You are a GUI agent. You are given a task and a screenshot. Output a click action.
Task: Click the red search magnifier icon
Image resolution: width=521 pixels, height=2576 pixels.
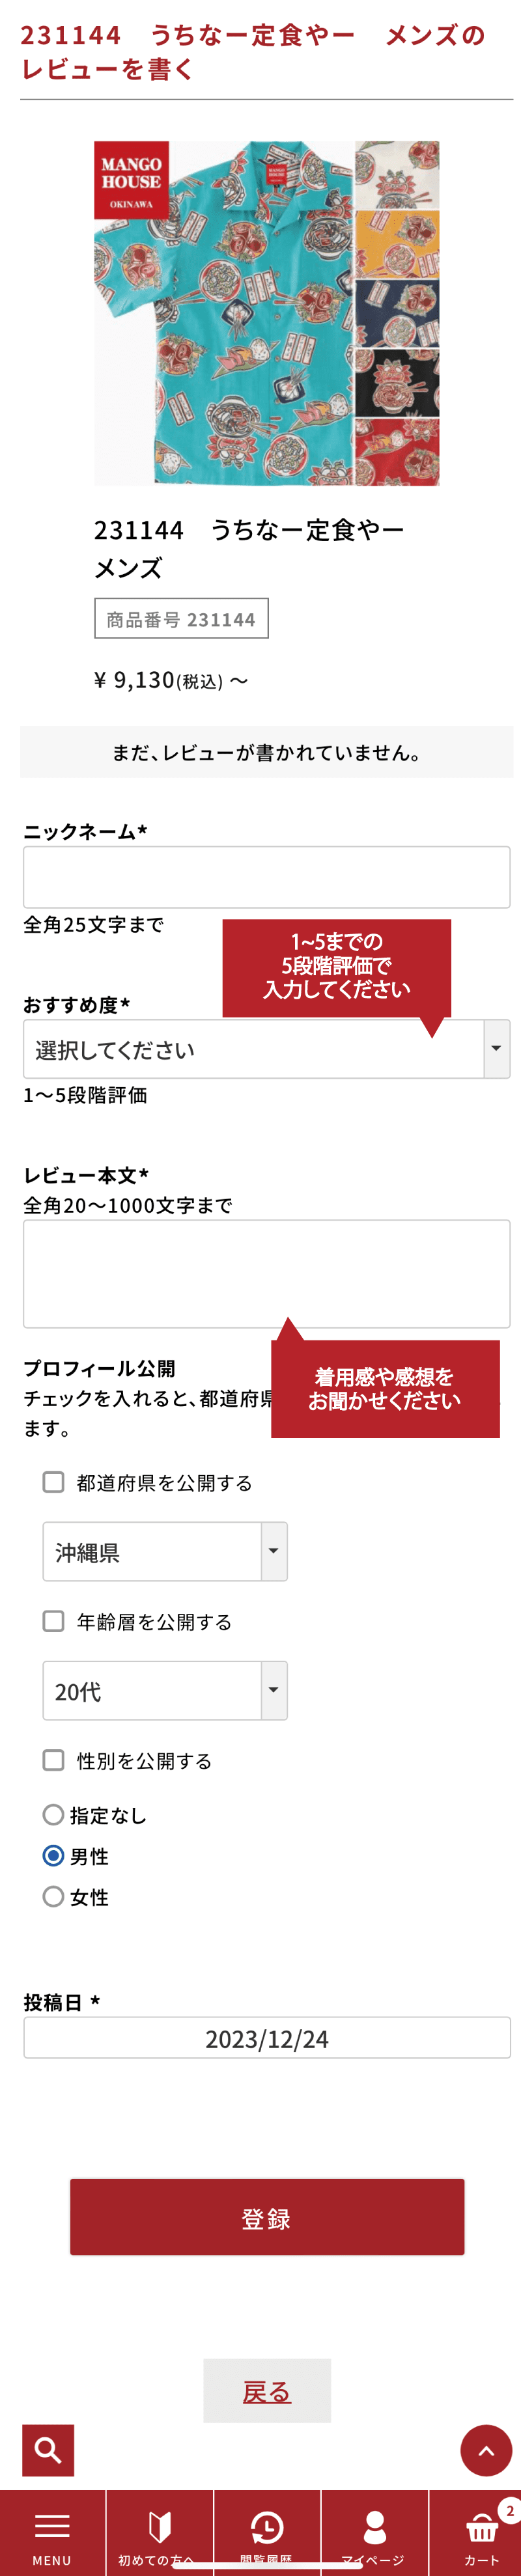(x=48, y=2449)
